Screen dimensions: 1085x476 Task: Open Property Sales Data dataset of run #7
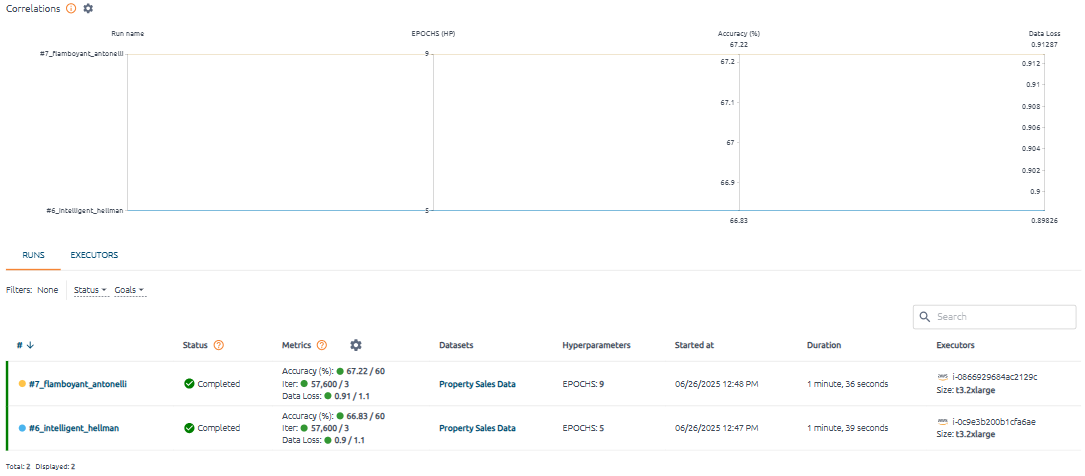477,384
